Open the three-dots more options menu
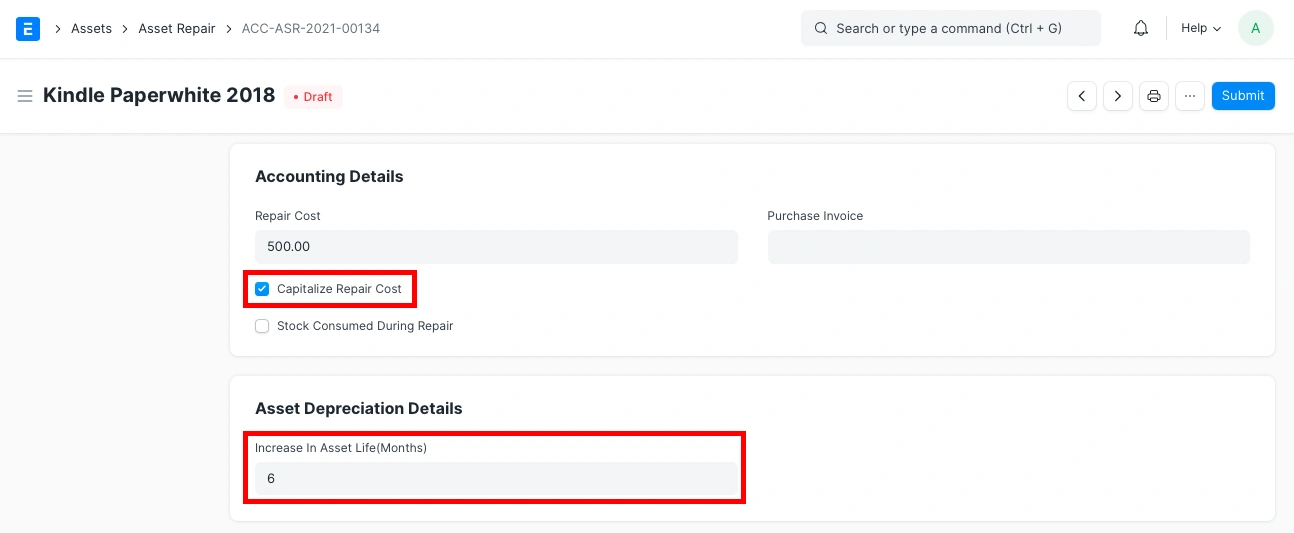Screen dimensions: 1294x533 click(x=1189, y=96)
